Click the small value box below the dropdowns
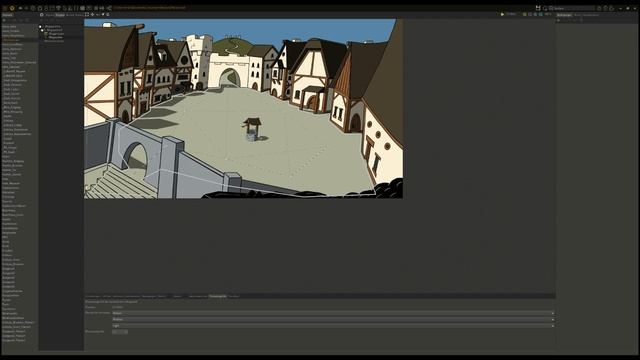 pos(120,332)
